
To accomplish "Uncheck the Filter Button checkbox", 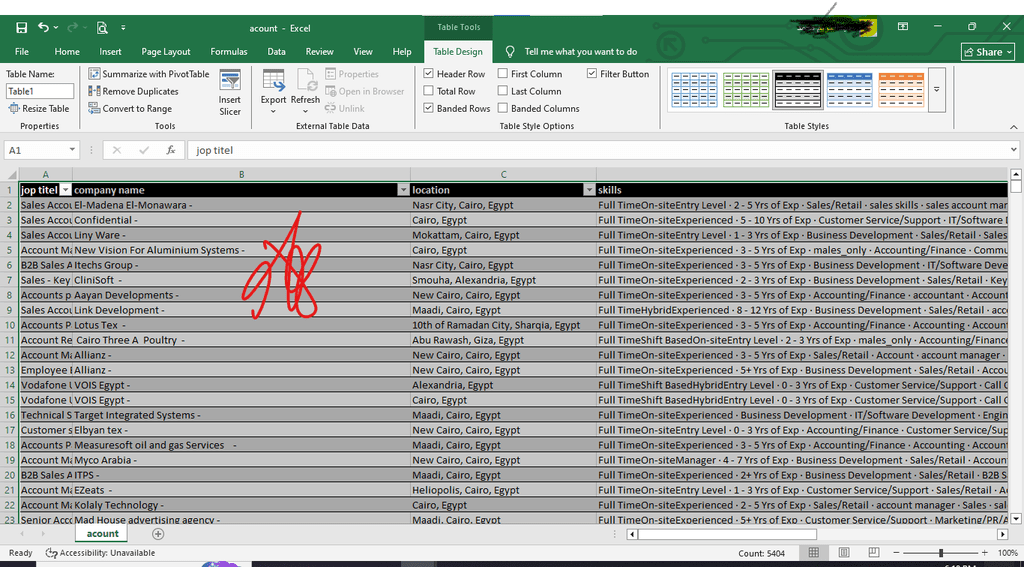I will click(592, 74).
